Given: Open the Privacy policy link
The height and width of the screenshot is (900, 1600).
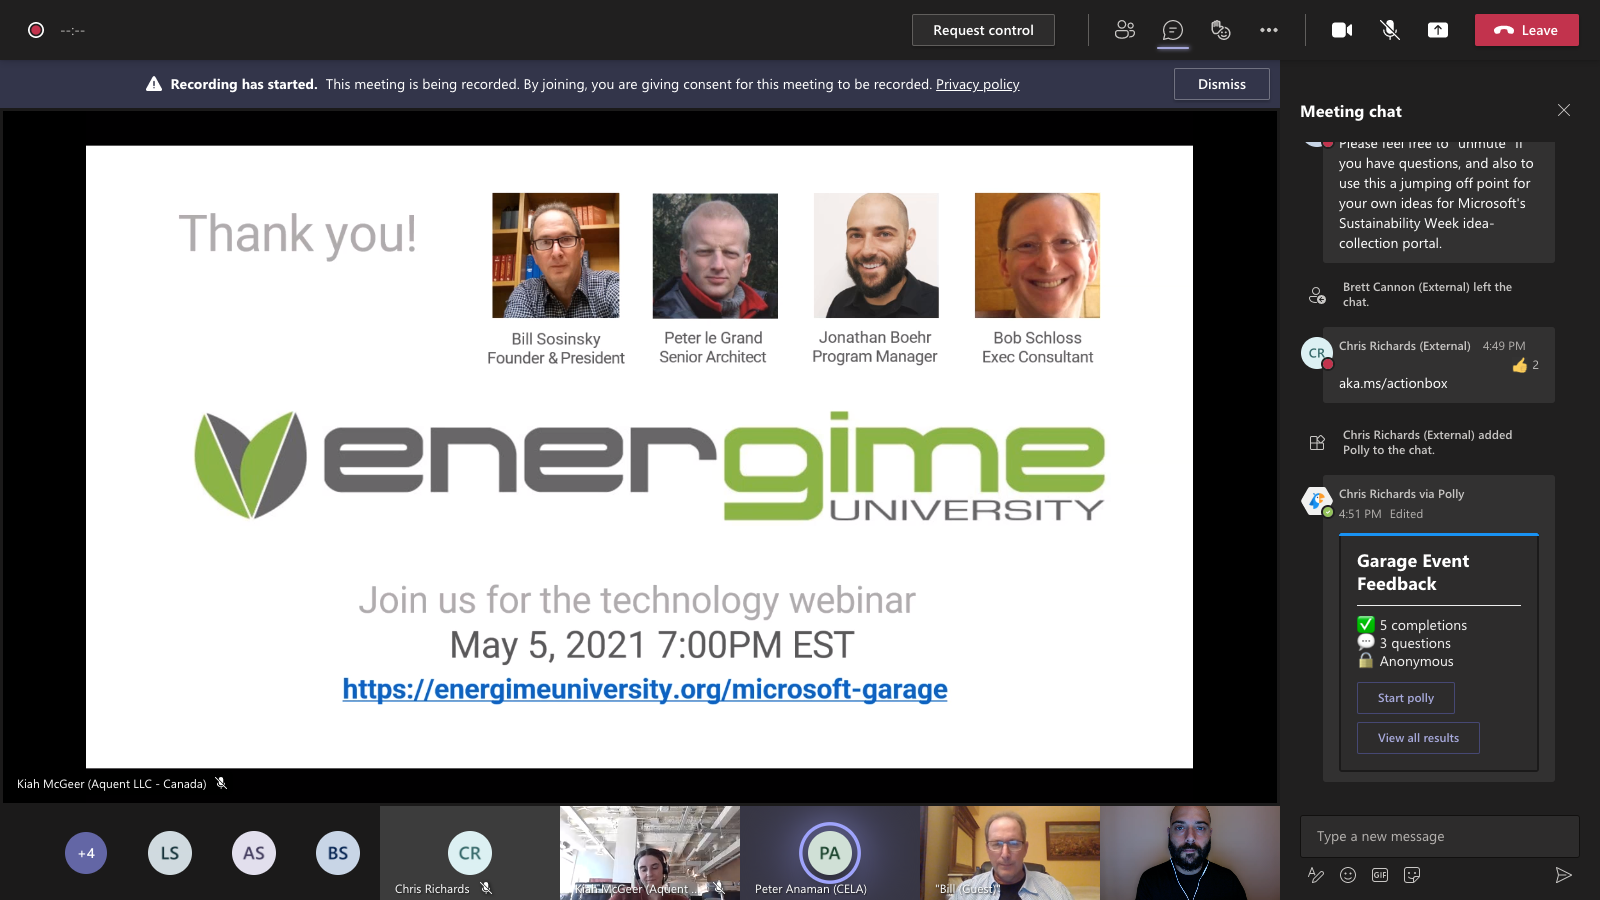Looking at the screenshot, I should coord(977,84).
